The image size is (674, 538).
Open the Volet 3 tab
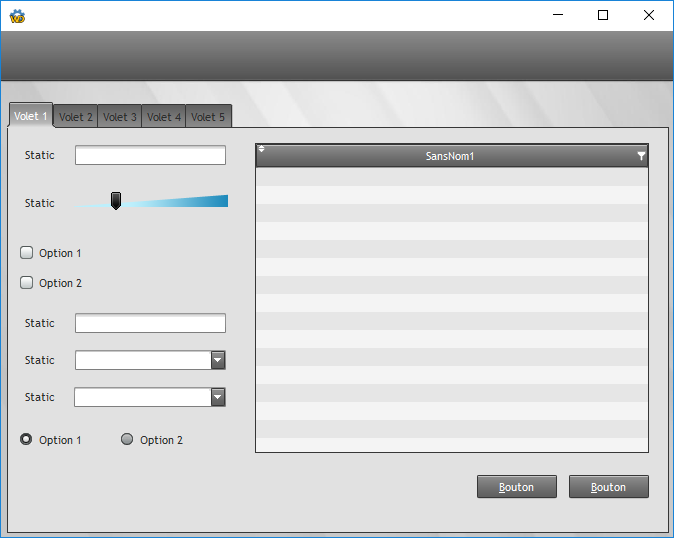120,117
